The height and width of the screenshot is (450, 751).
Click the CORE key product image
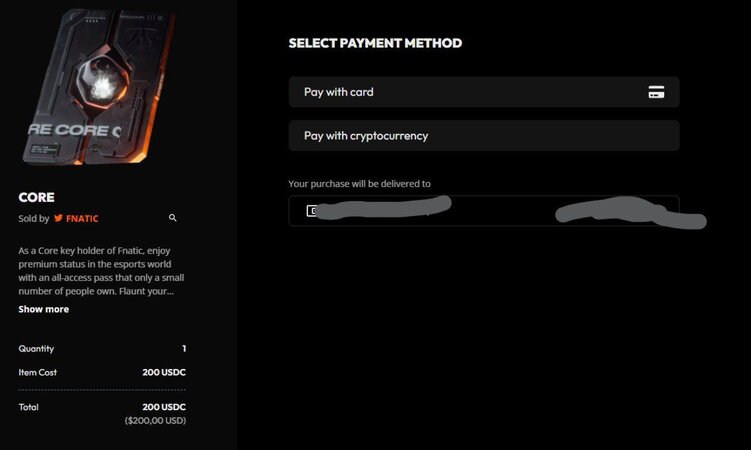(x=99, y=87)
